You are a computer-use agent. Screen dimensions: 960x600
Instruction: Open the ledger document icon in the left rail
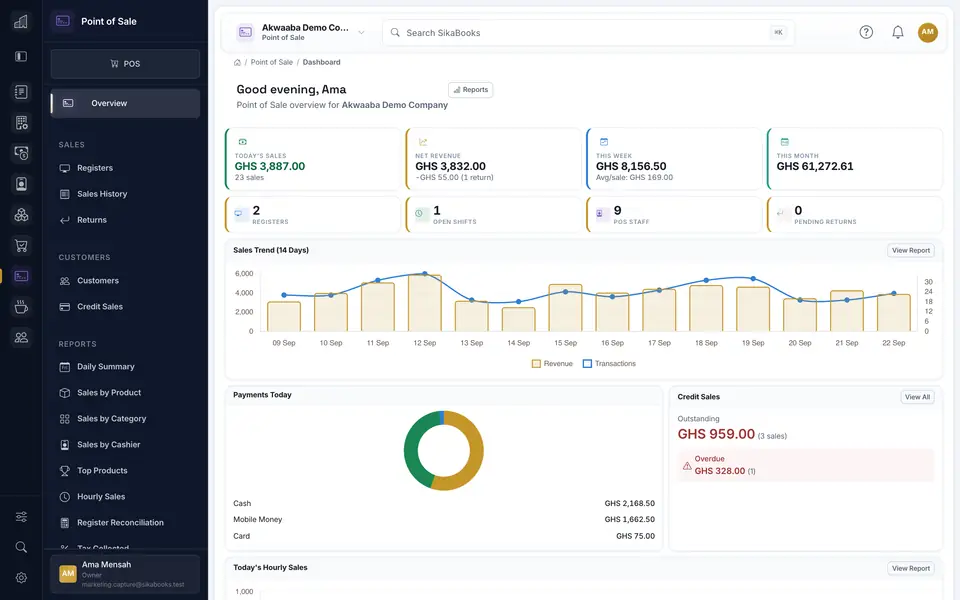(x=21, y=92)
